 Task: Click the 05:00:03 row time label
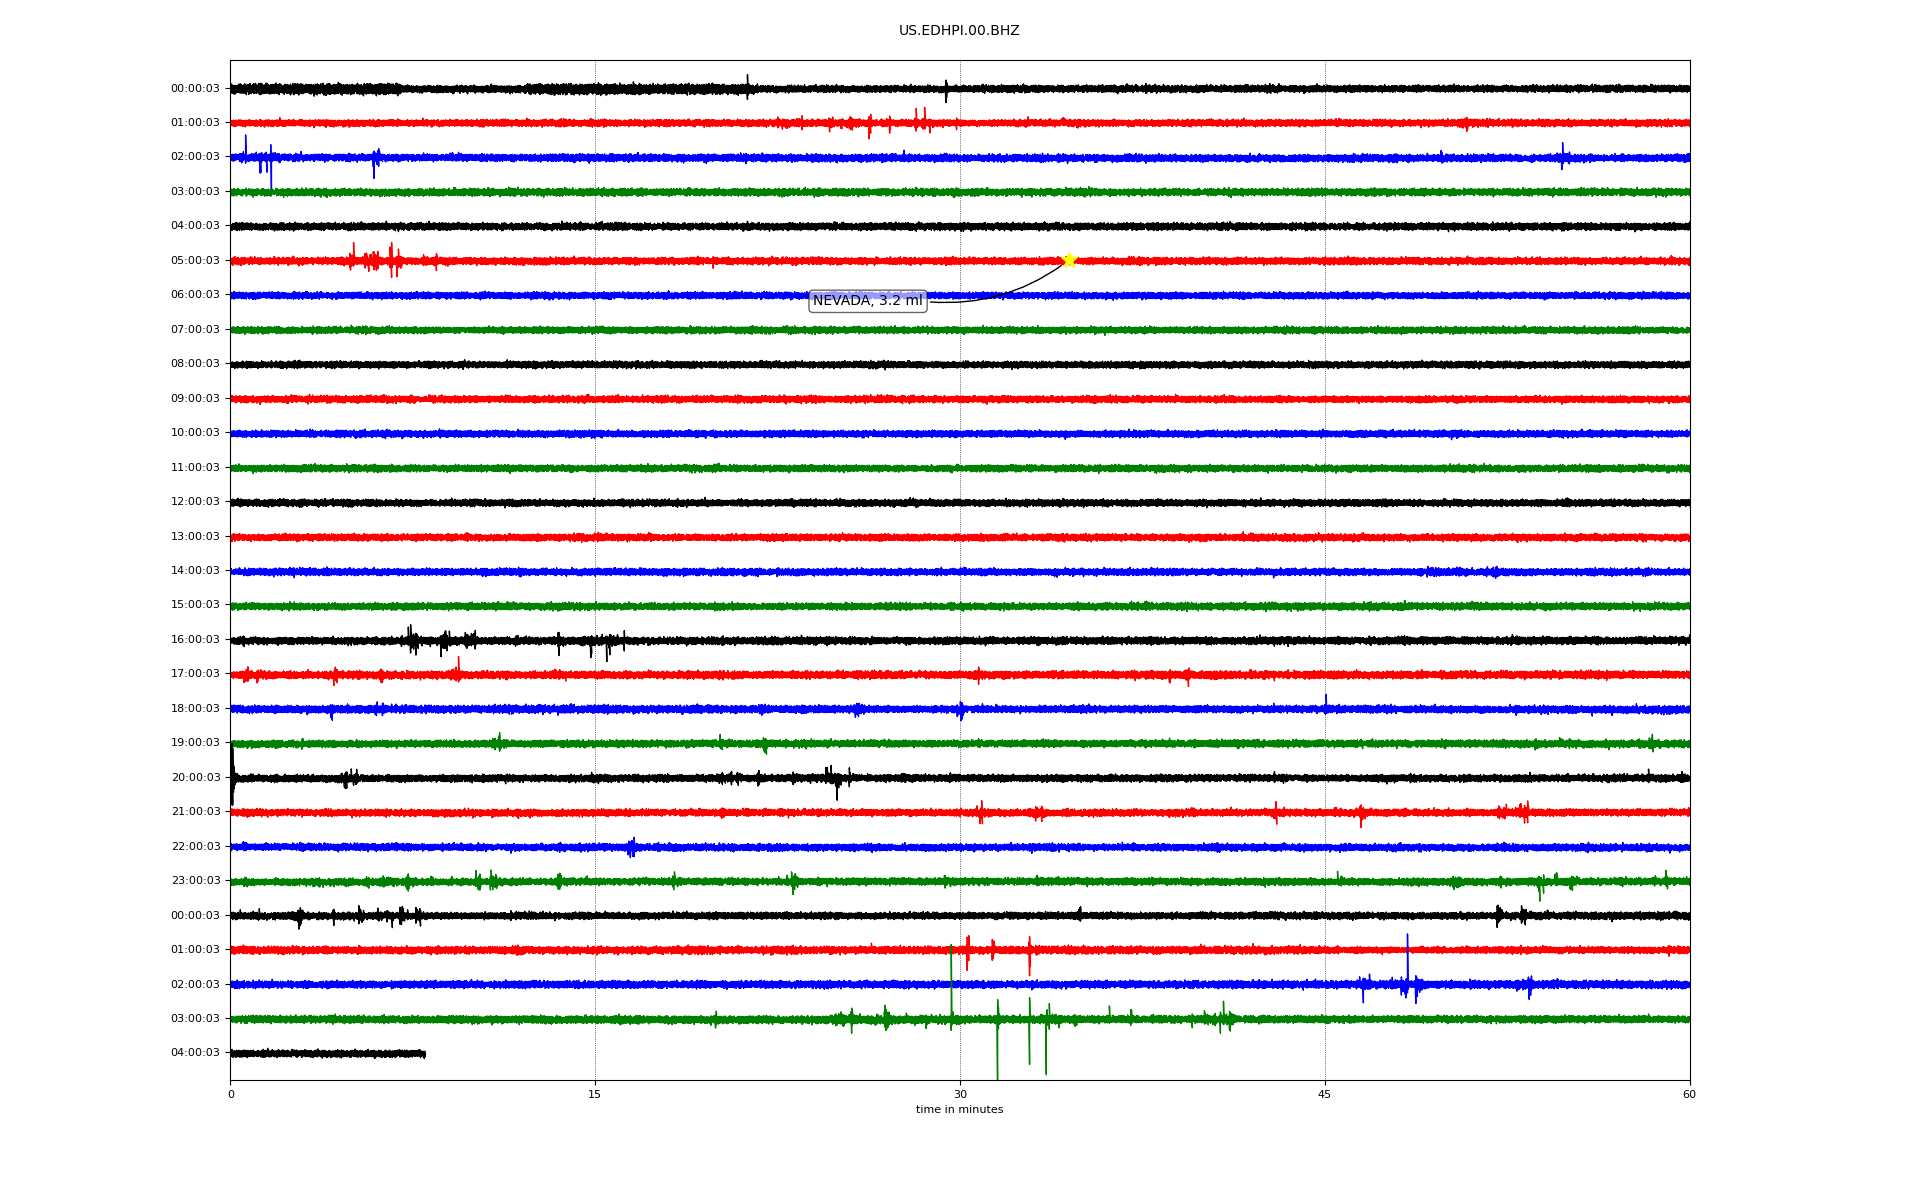pos(195,261)
